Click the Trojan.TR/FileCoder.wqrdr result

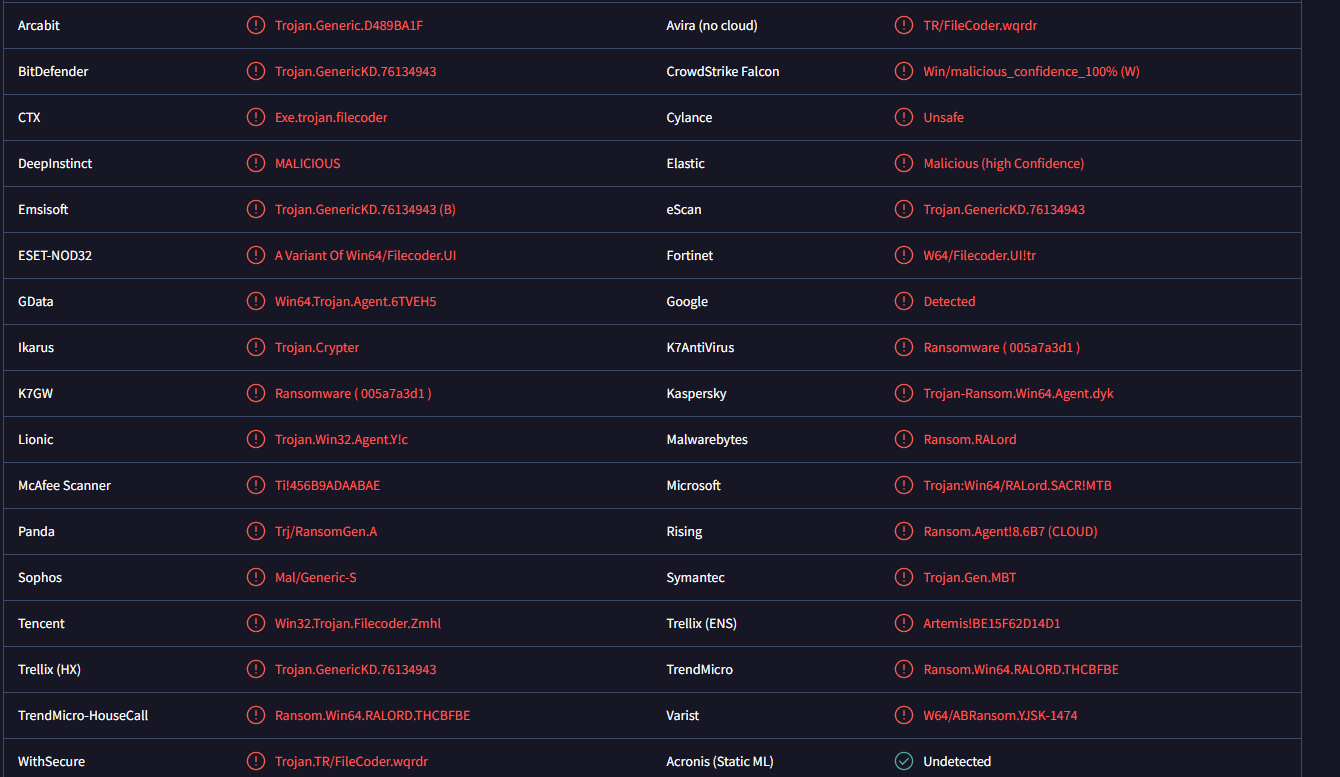(352, 761)
